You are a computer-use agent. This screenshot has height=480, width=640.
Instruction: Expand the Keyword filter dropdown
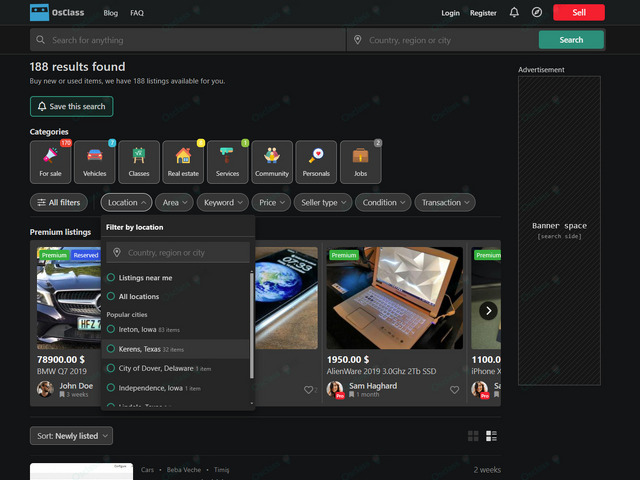point(223,202)
